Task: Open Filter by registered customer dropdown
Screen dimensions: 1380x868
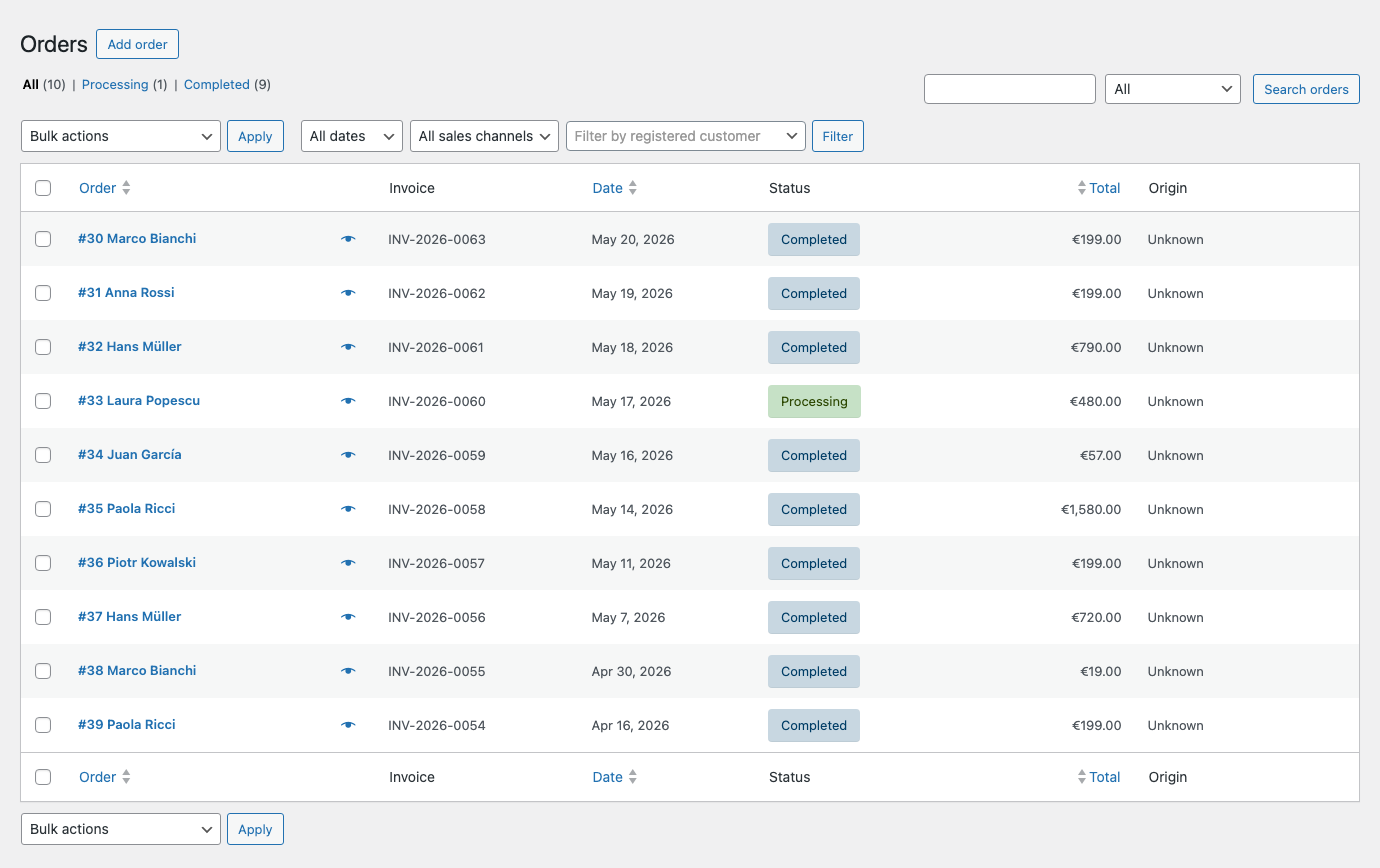Action: (686, 136)
